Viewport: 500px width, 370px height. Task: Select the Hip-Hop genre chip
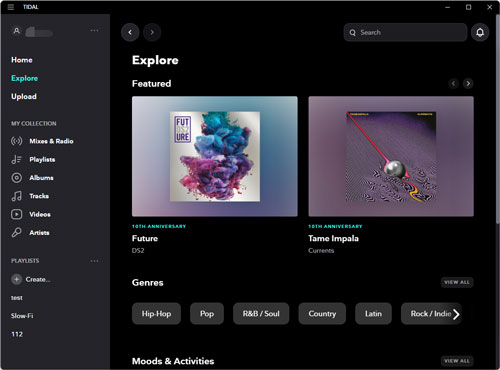156,314
